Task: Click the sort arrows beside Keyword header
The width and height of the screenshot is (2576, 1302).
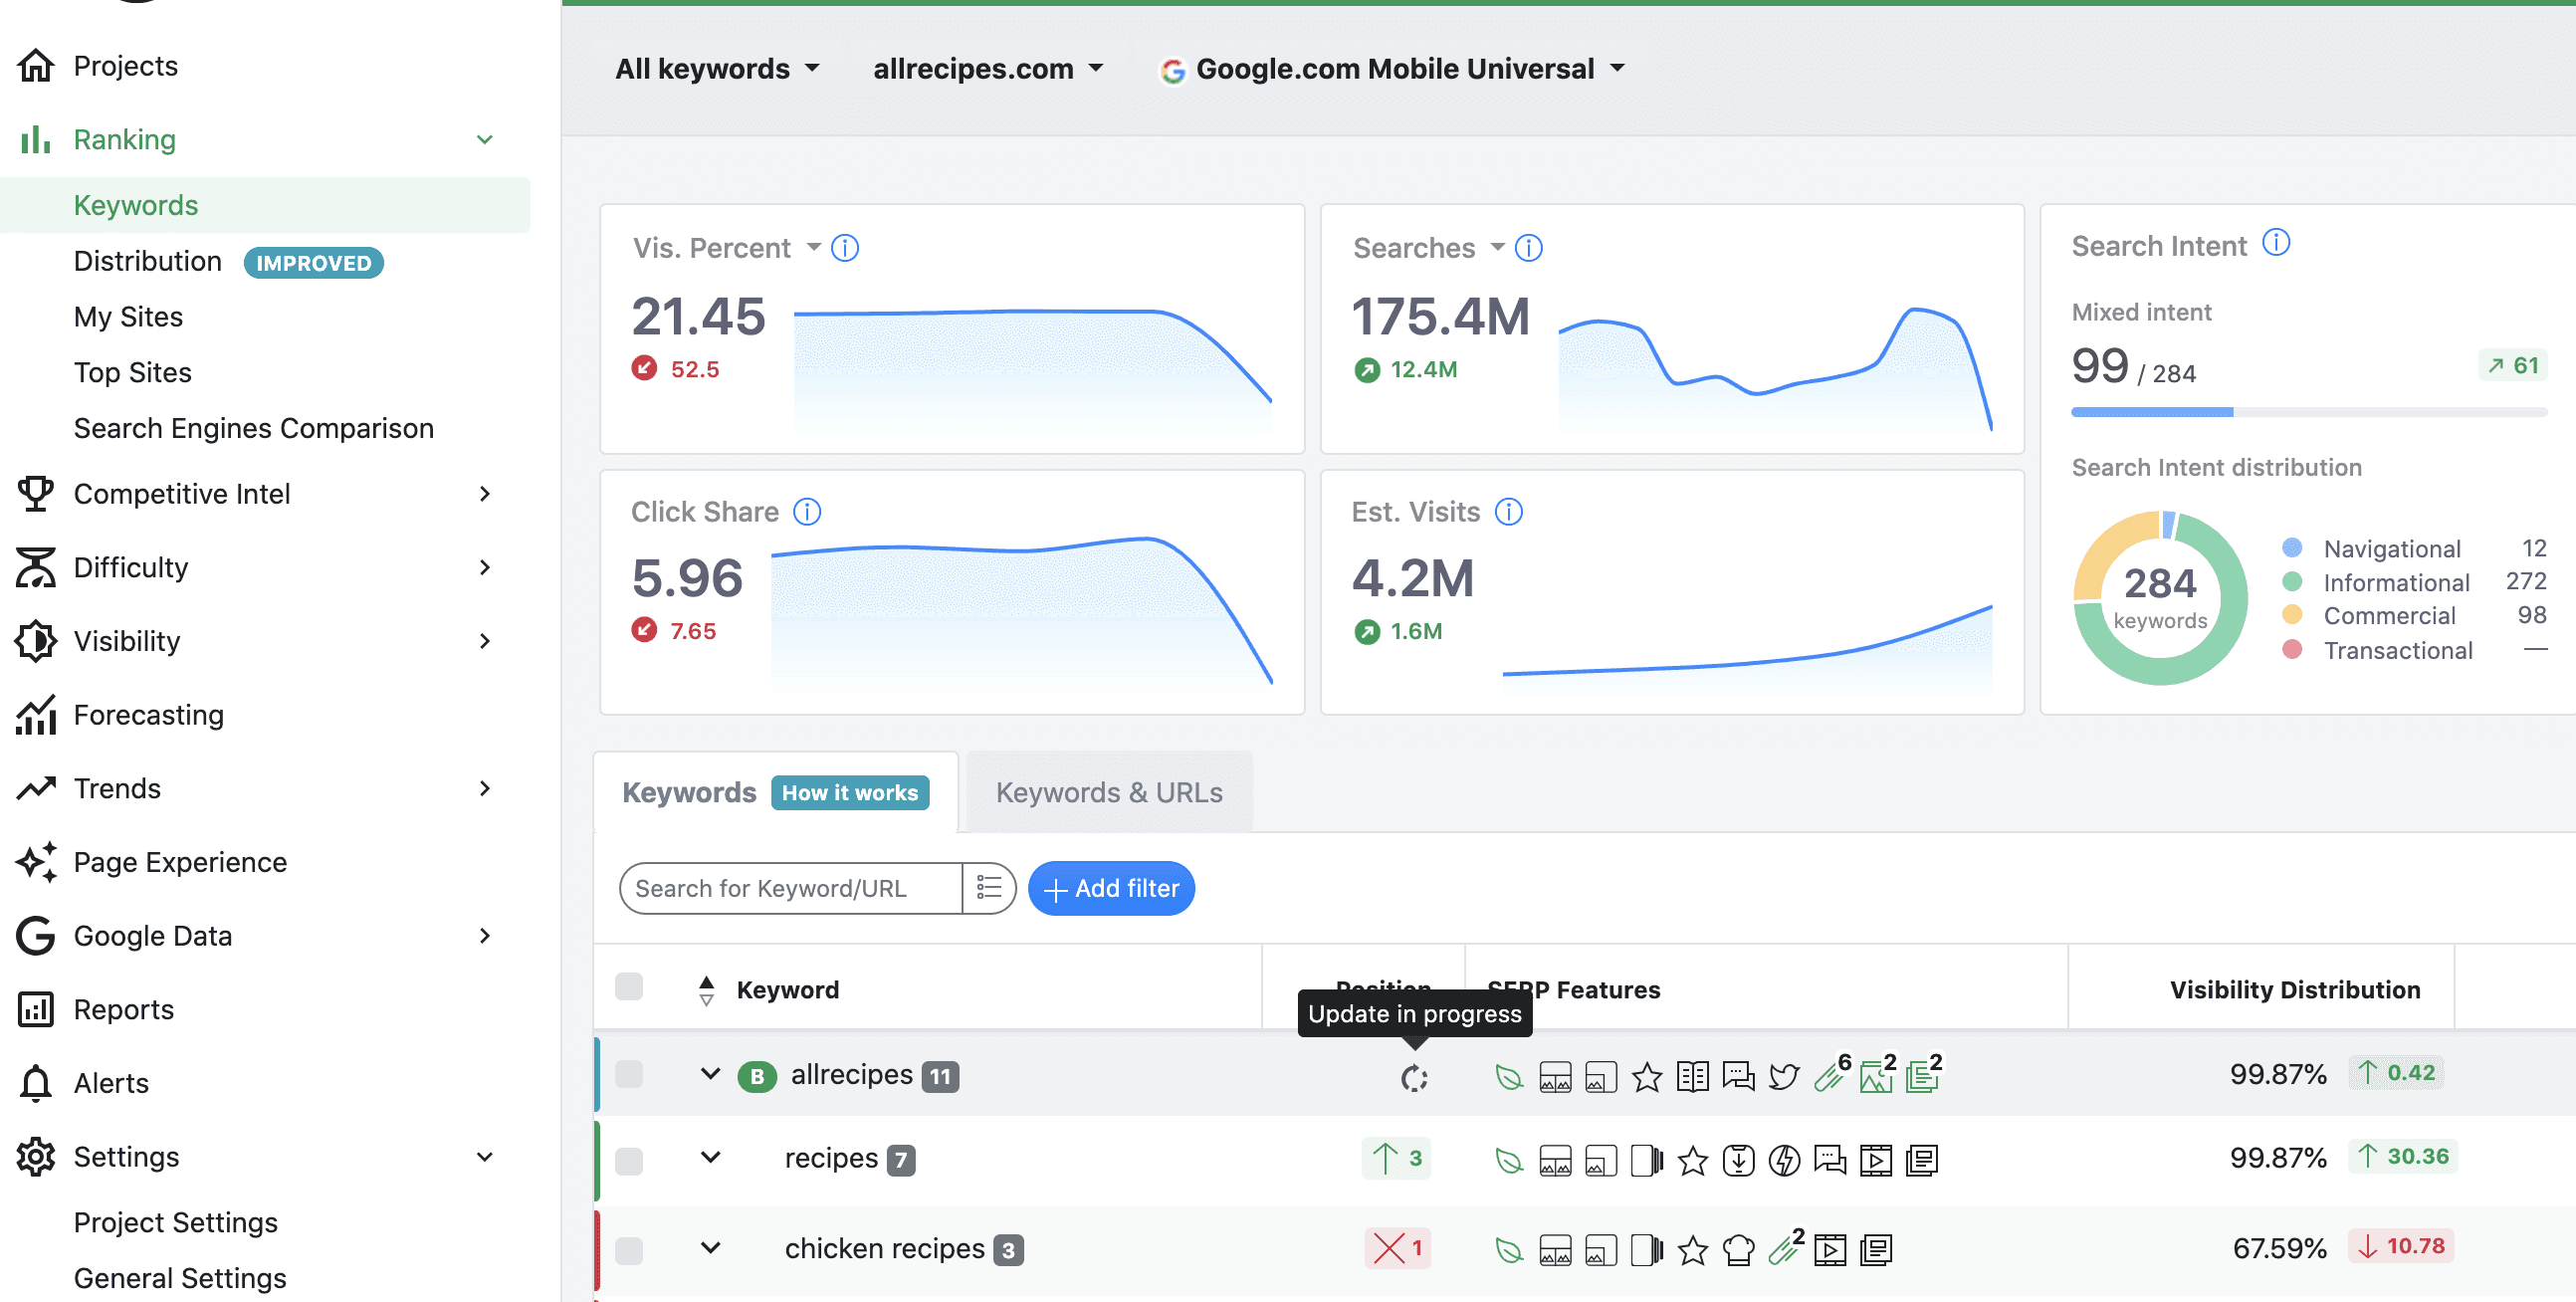Action: [x=706, y=990]
